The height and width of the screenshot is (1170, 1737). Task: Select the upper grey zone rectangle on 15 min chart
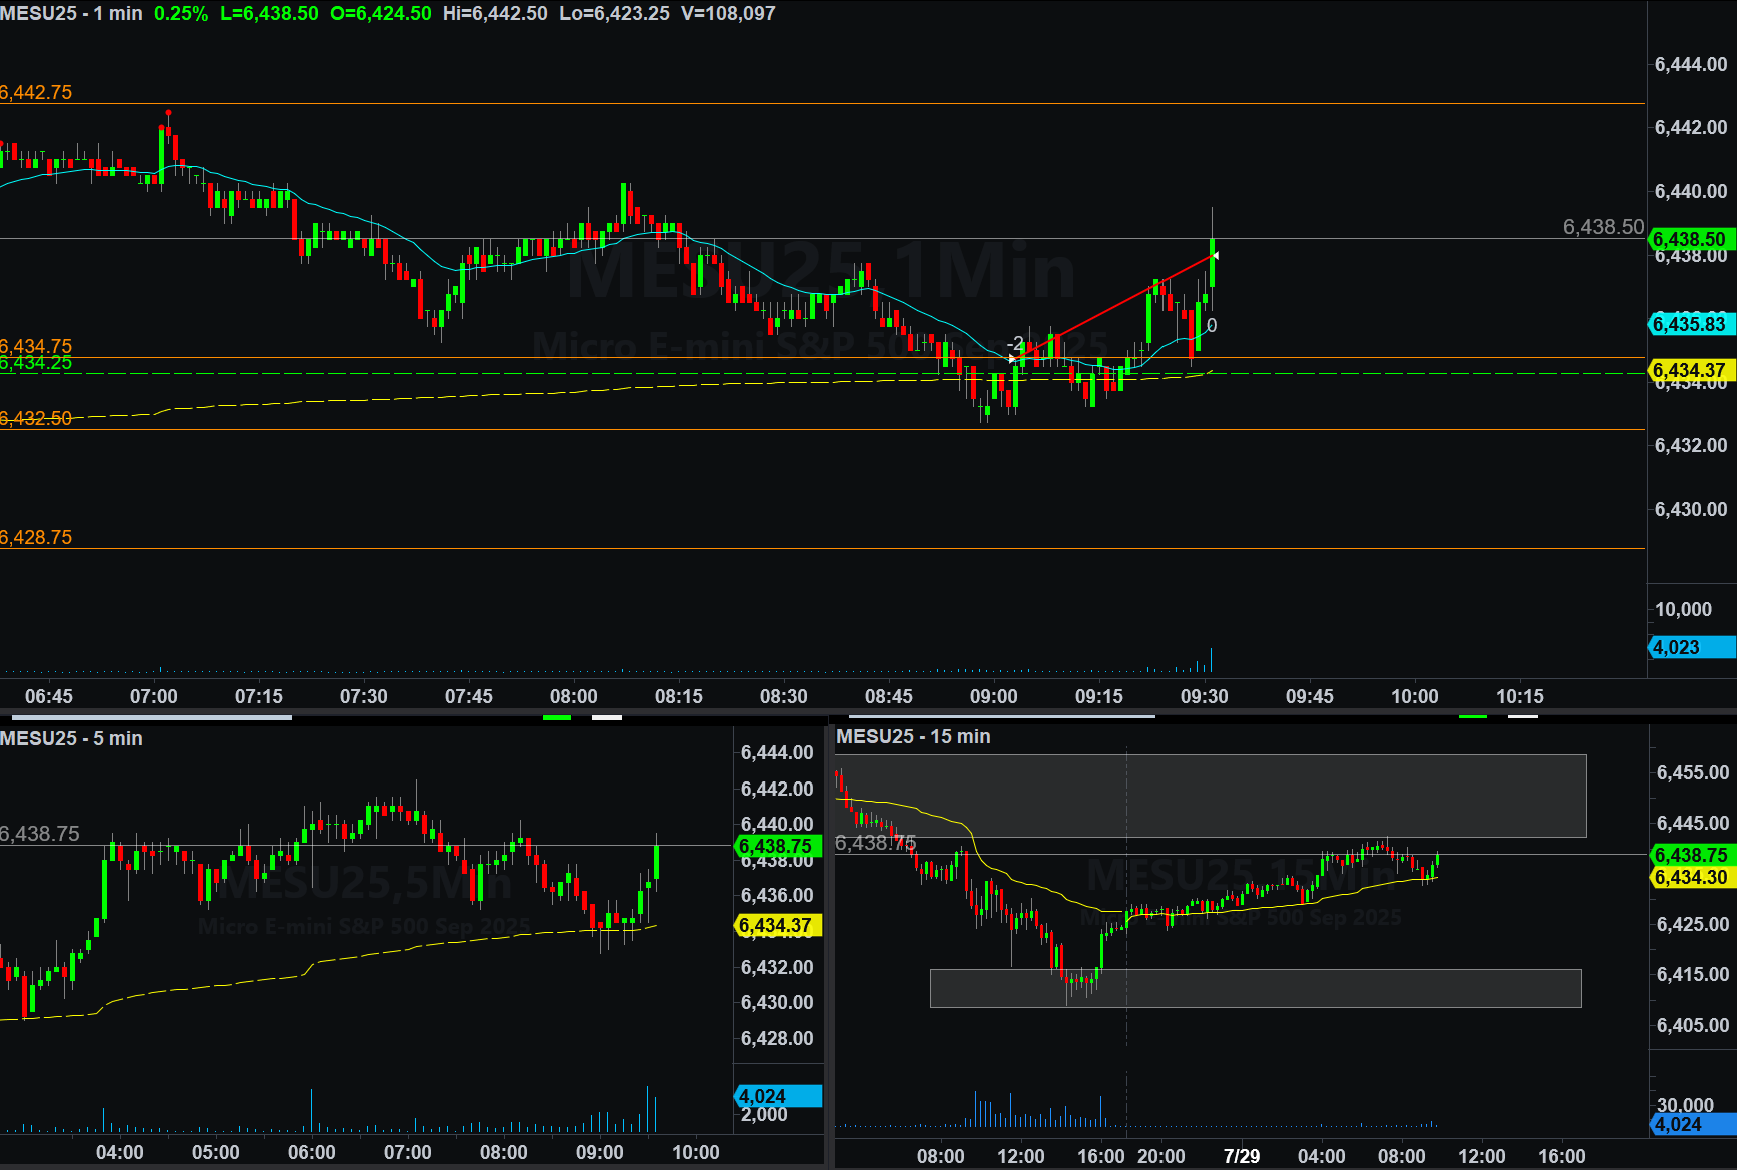tap(1211, 796)
